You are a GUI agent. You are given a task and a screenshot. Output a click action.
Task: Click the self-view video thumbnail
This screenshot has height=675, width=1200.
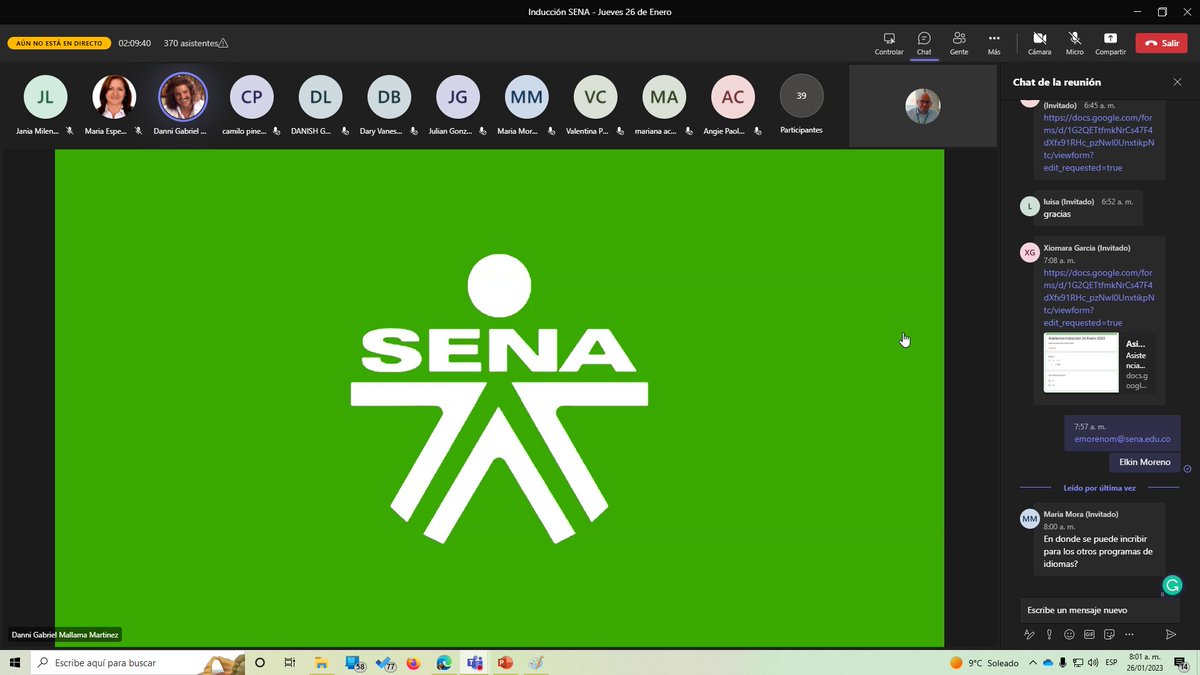[922, 106]
